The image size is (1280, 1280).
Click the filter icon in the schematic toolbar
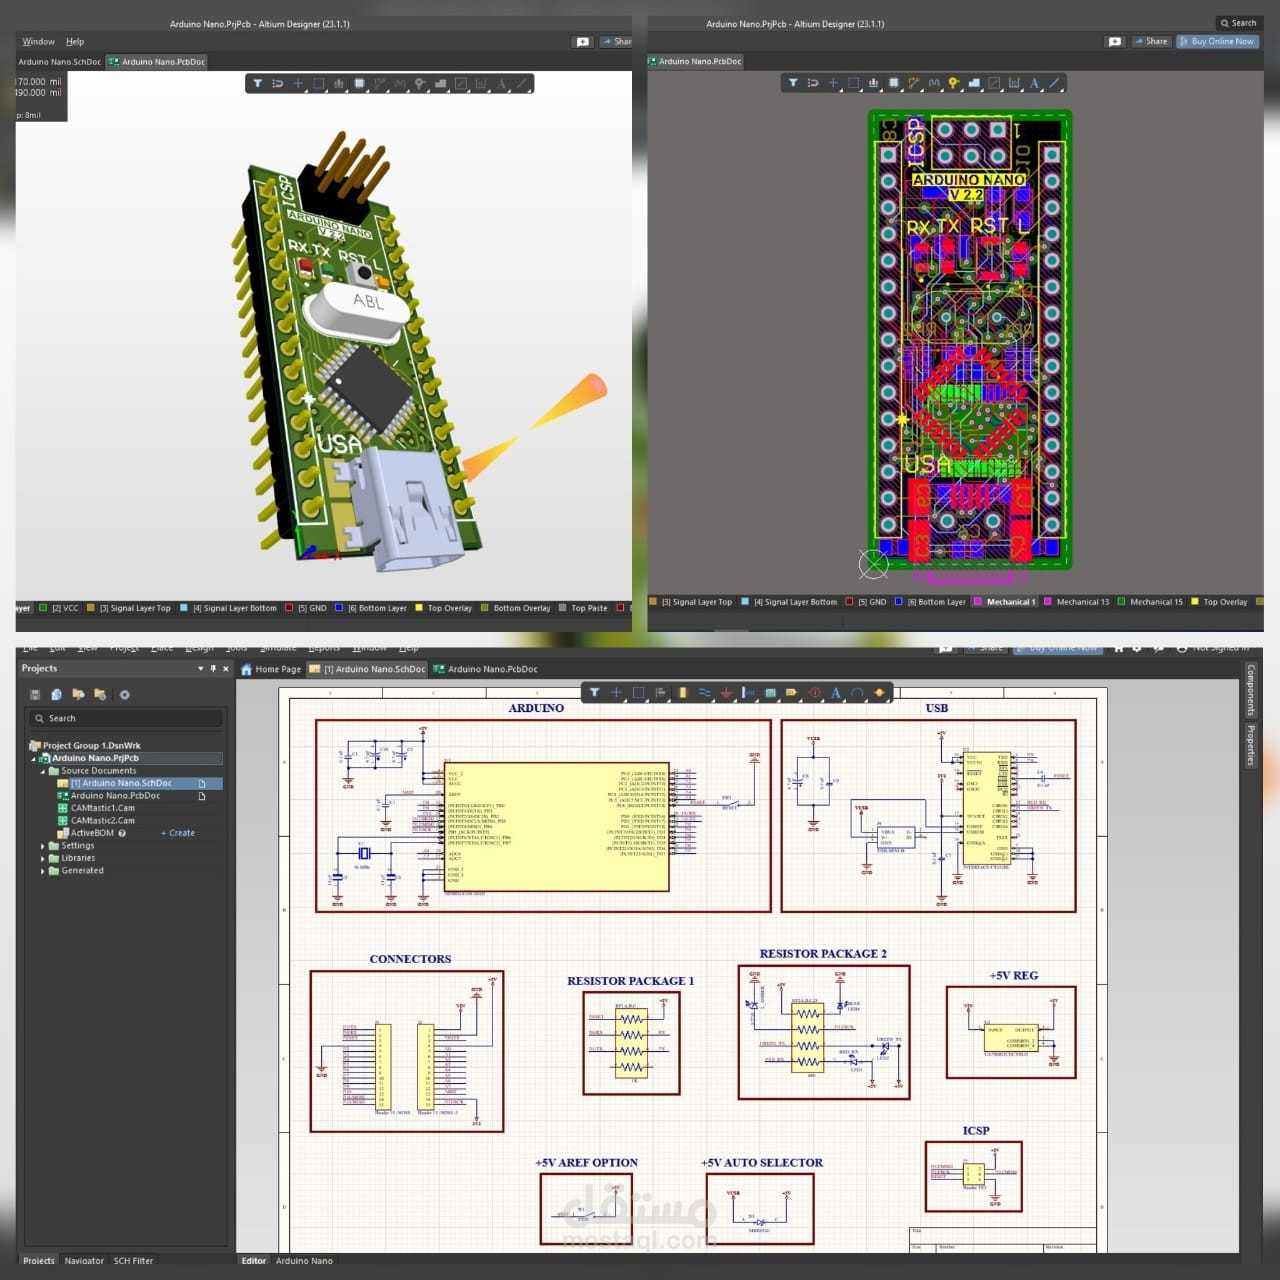pyautogui.click(x=594, y=692)
